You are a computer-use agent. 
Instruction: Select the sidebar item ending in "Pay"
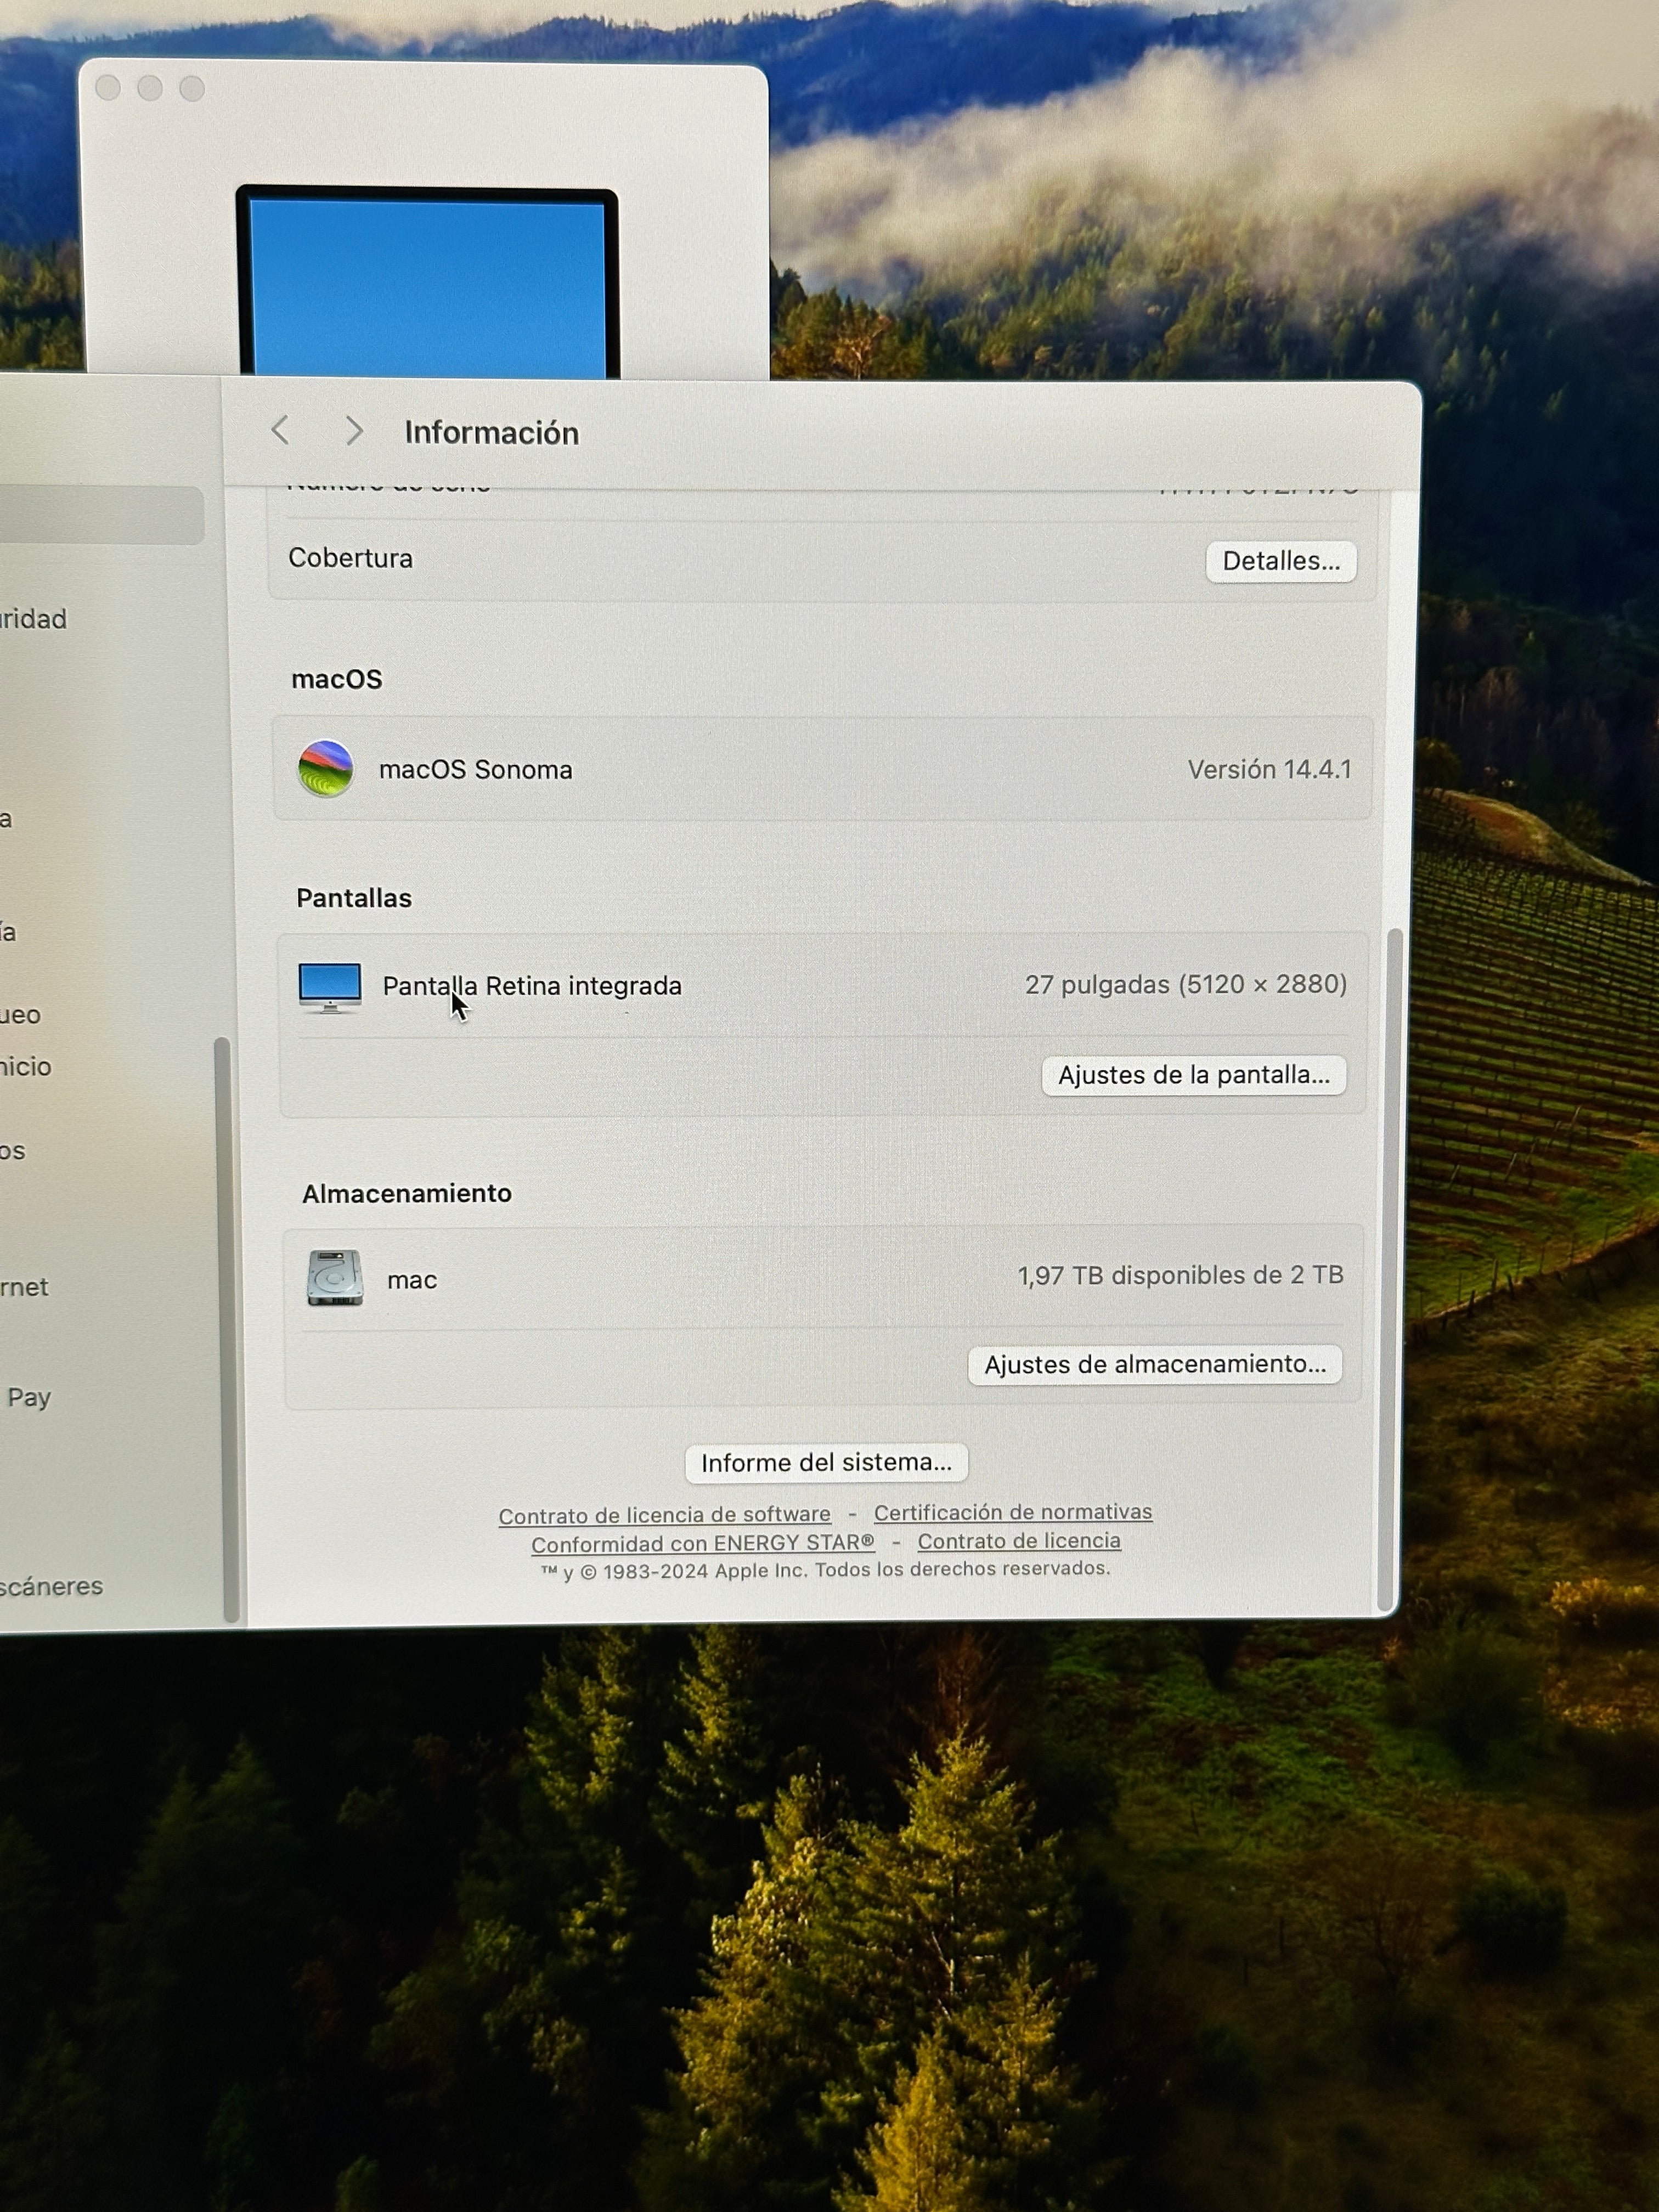[28, 1397]
